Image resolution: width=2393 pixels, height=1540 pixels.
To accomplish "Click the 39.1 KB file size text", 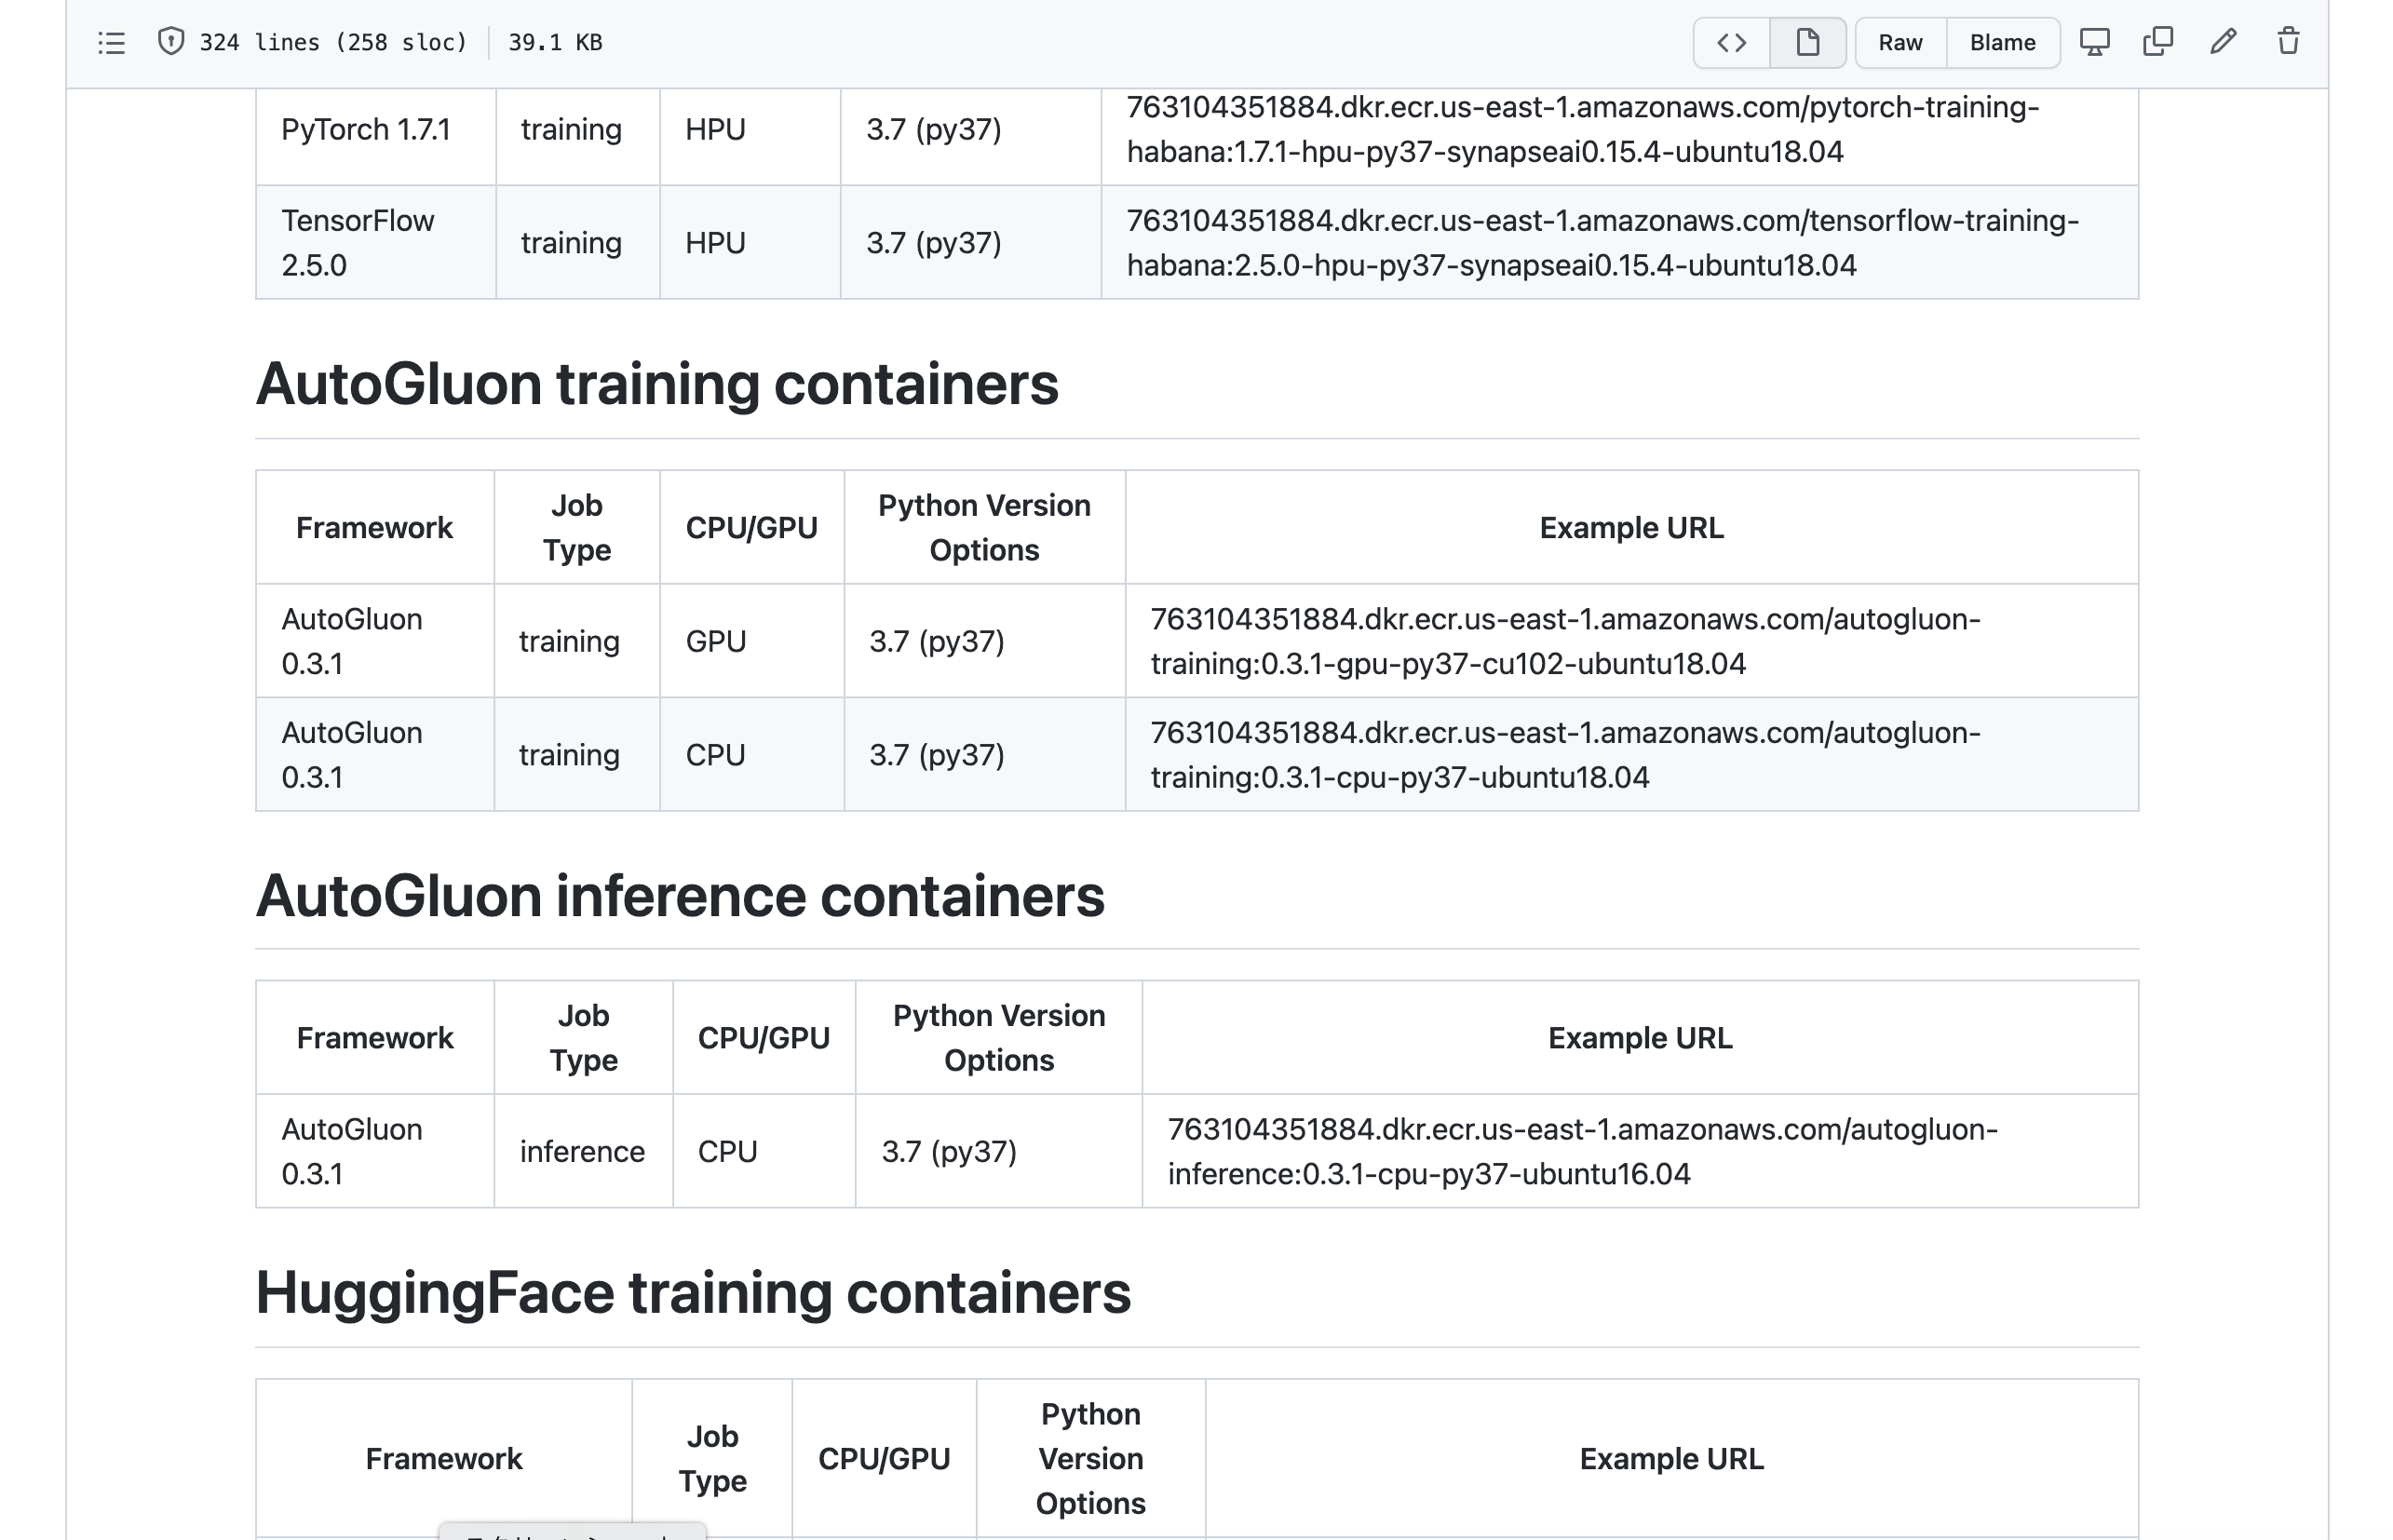I will point(555,43).
